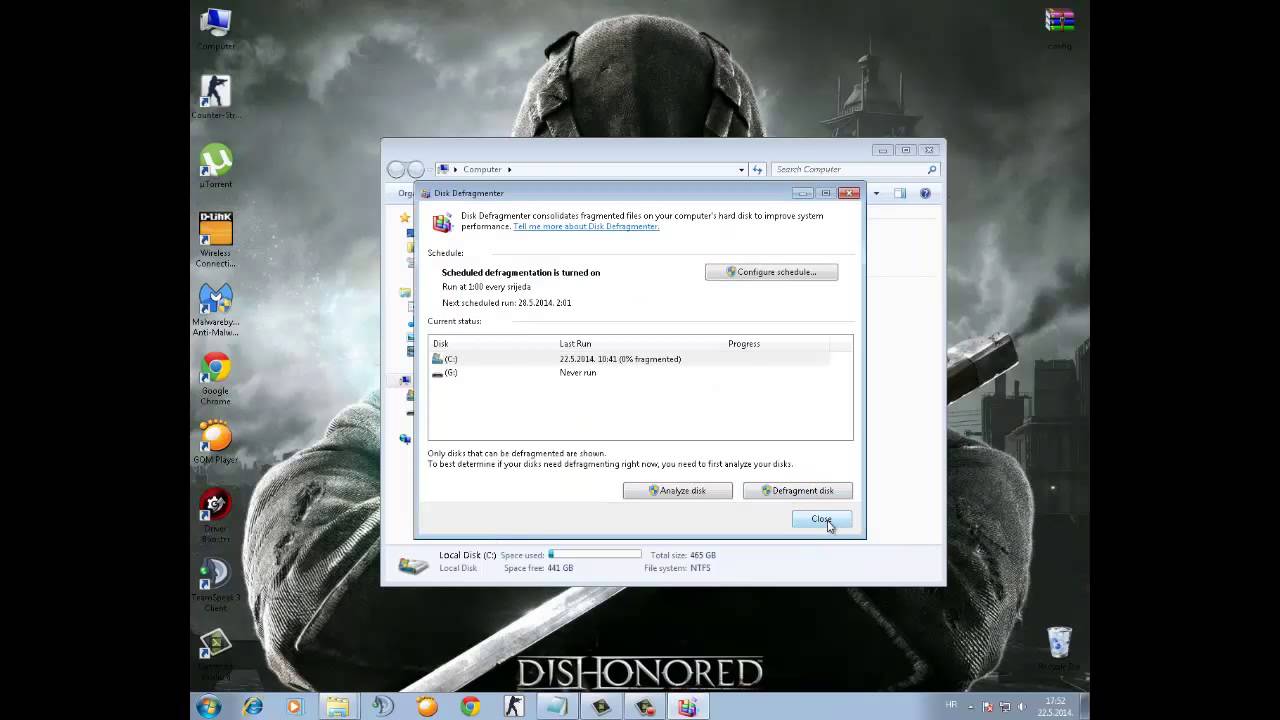Image resolution: width=1280 pixels, height=720 pixels.
Task: Open the Driver Booster desktop icon
Action: 216,516
